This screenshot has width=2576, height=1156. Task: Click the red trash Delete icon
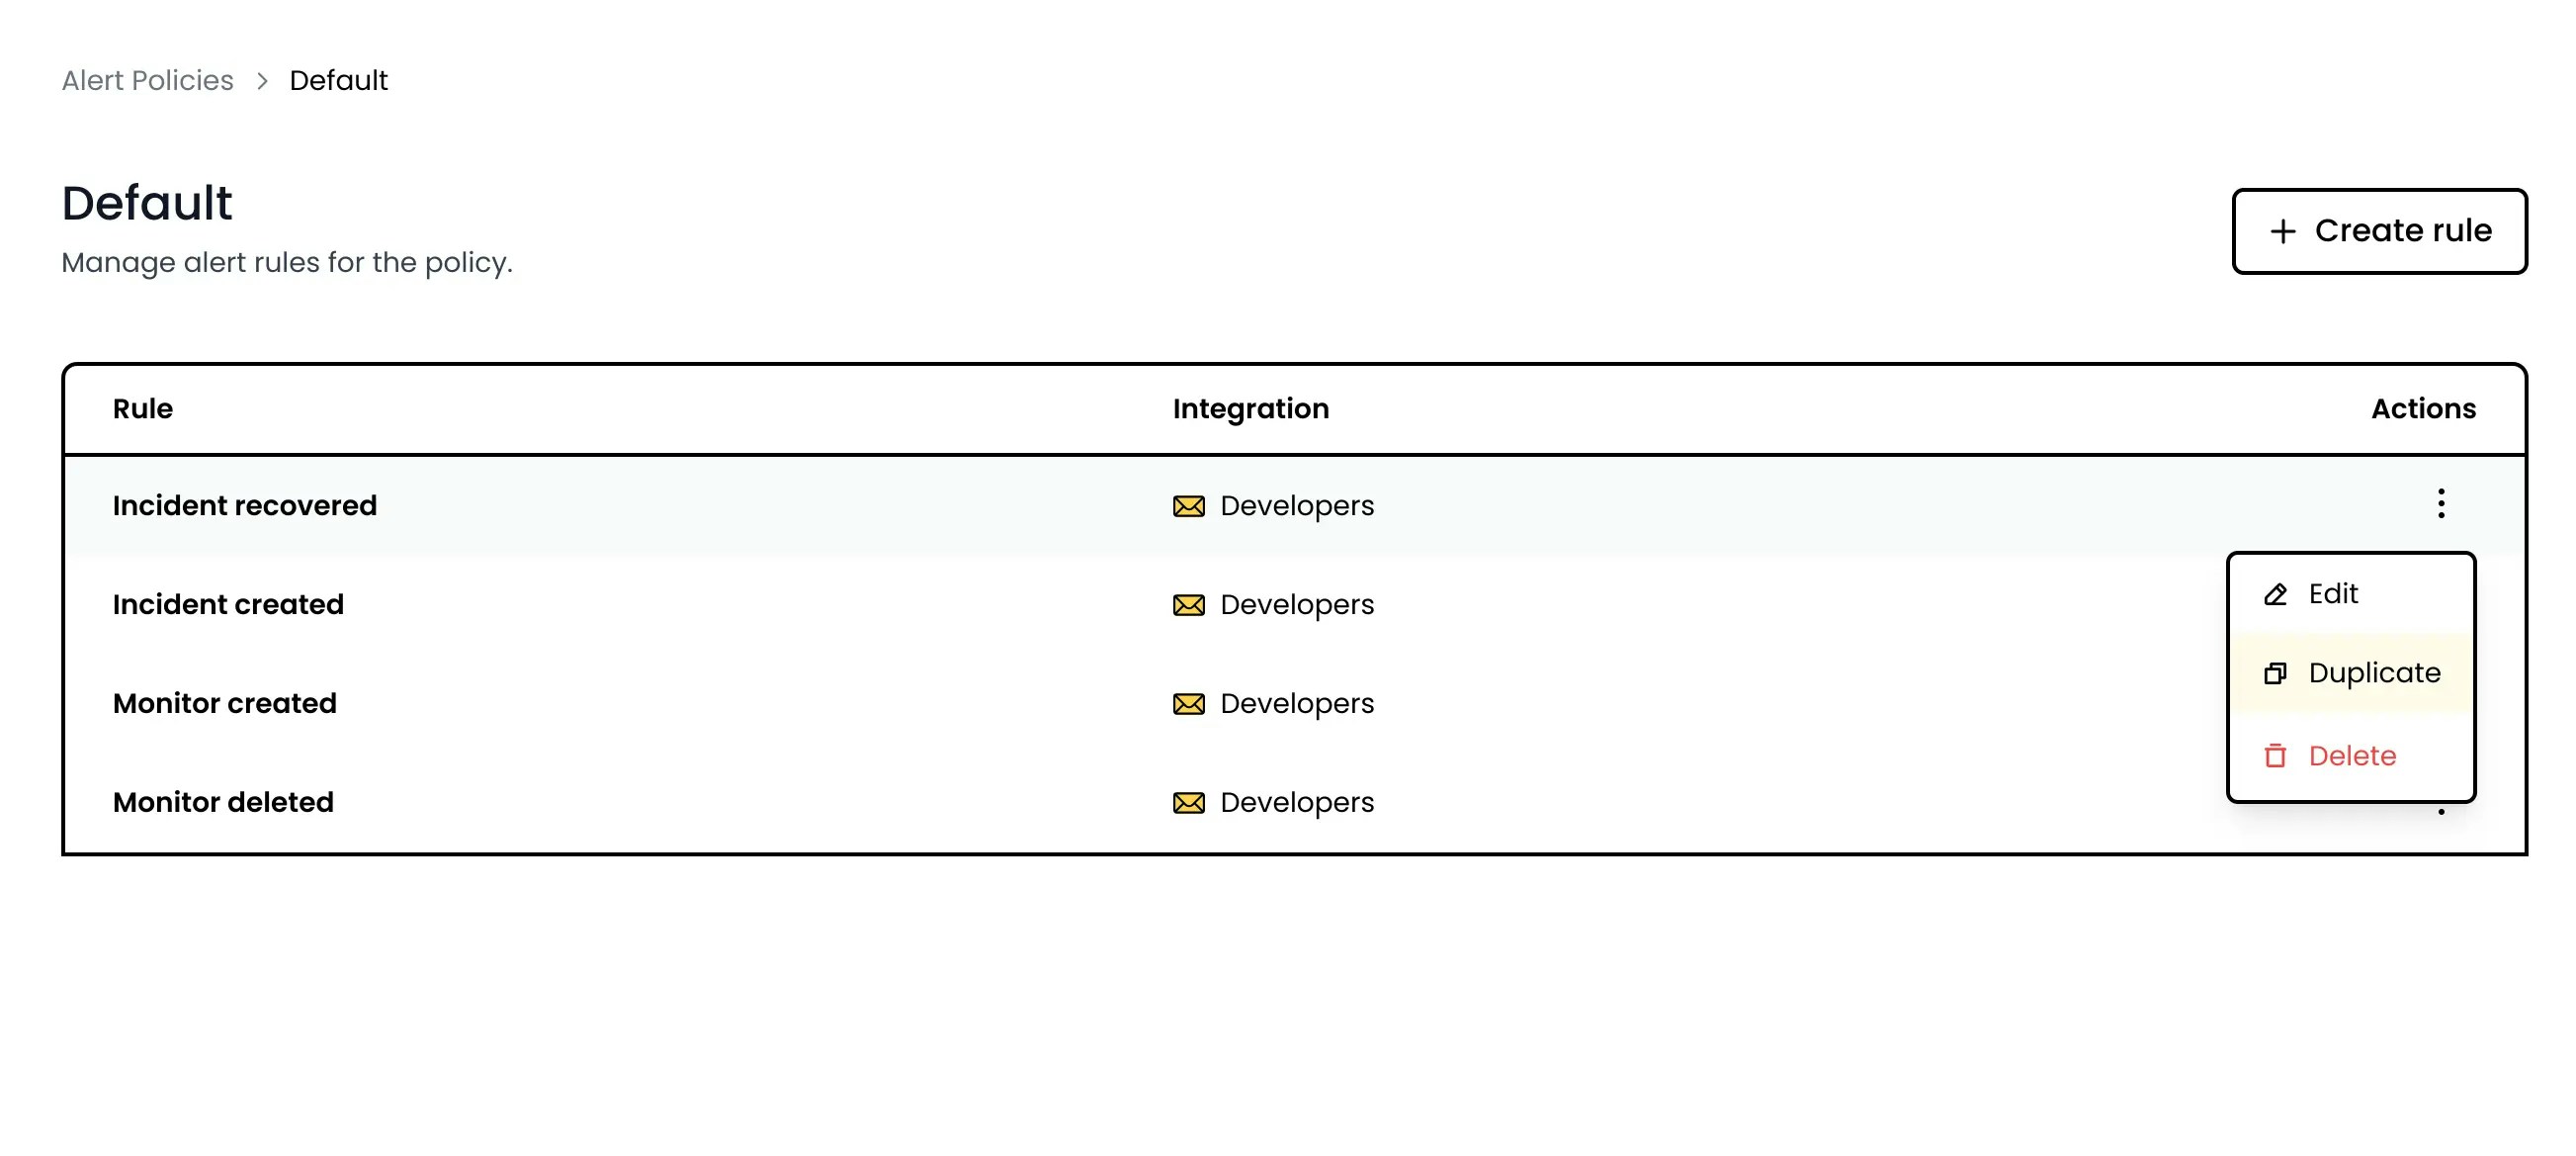[x=2275, y=756]
